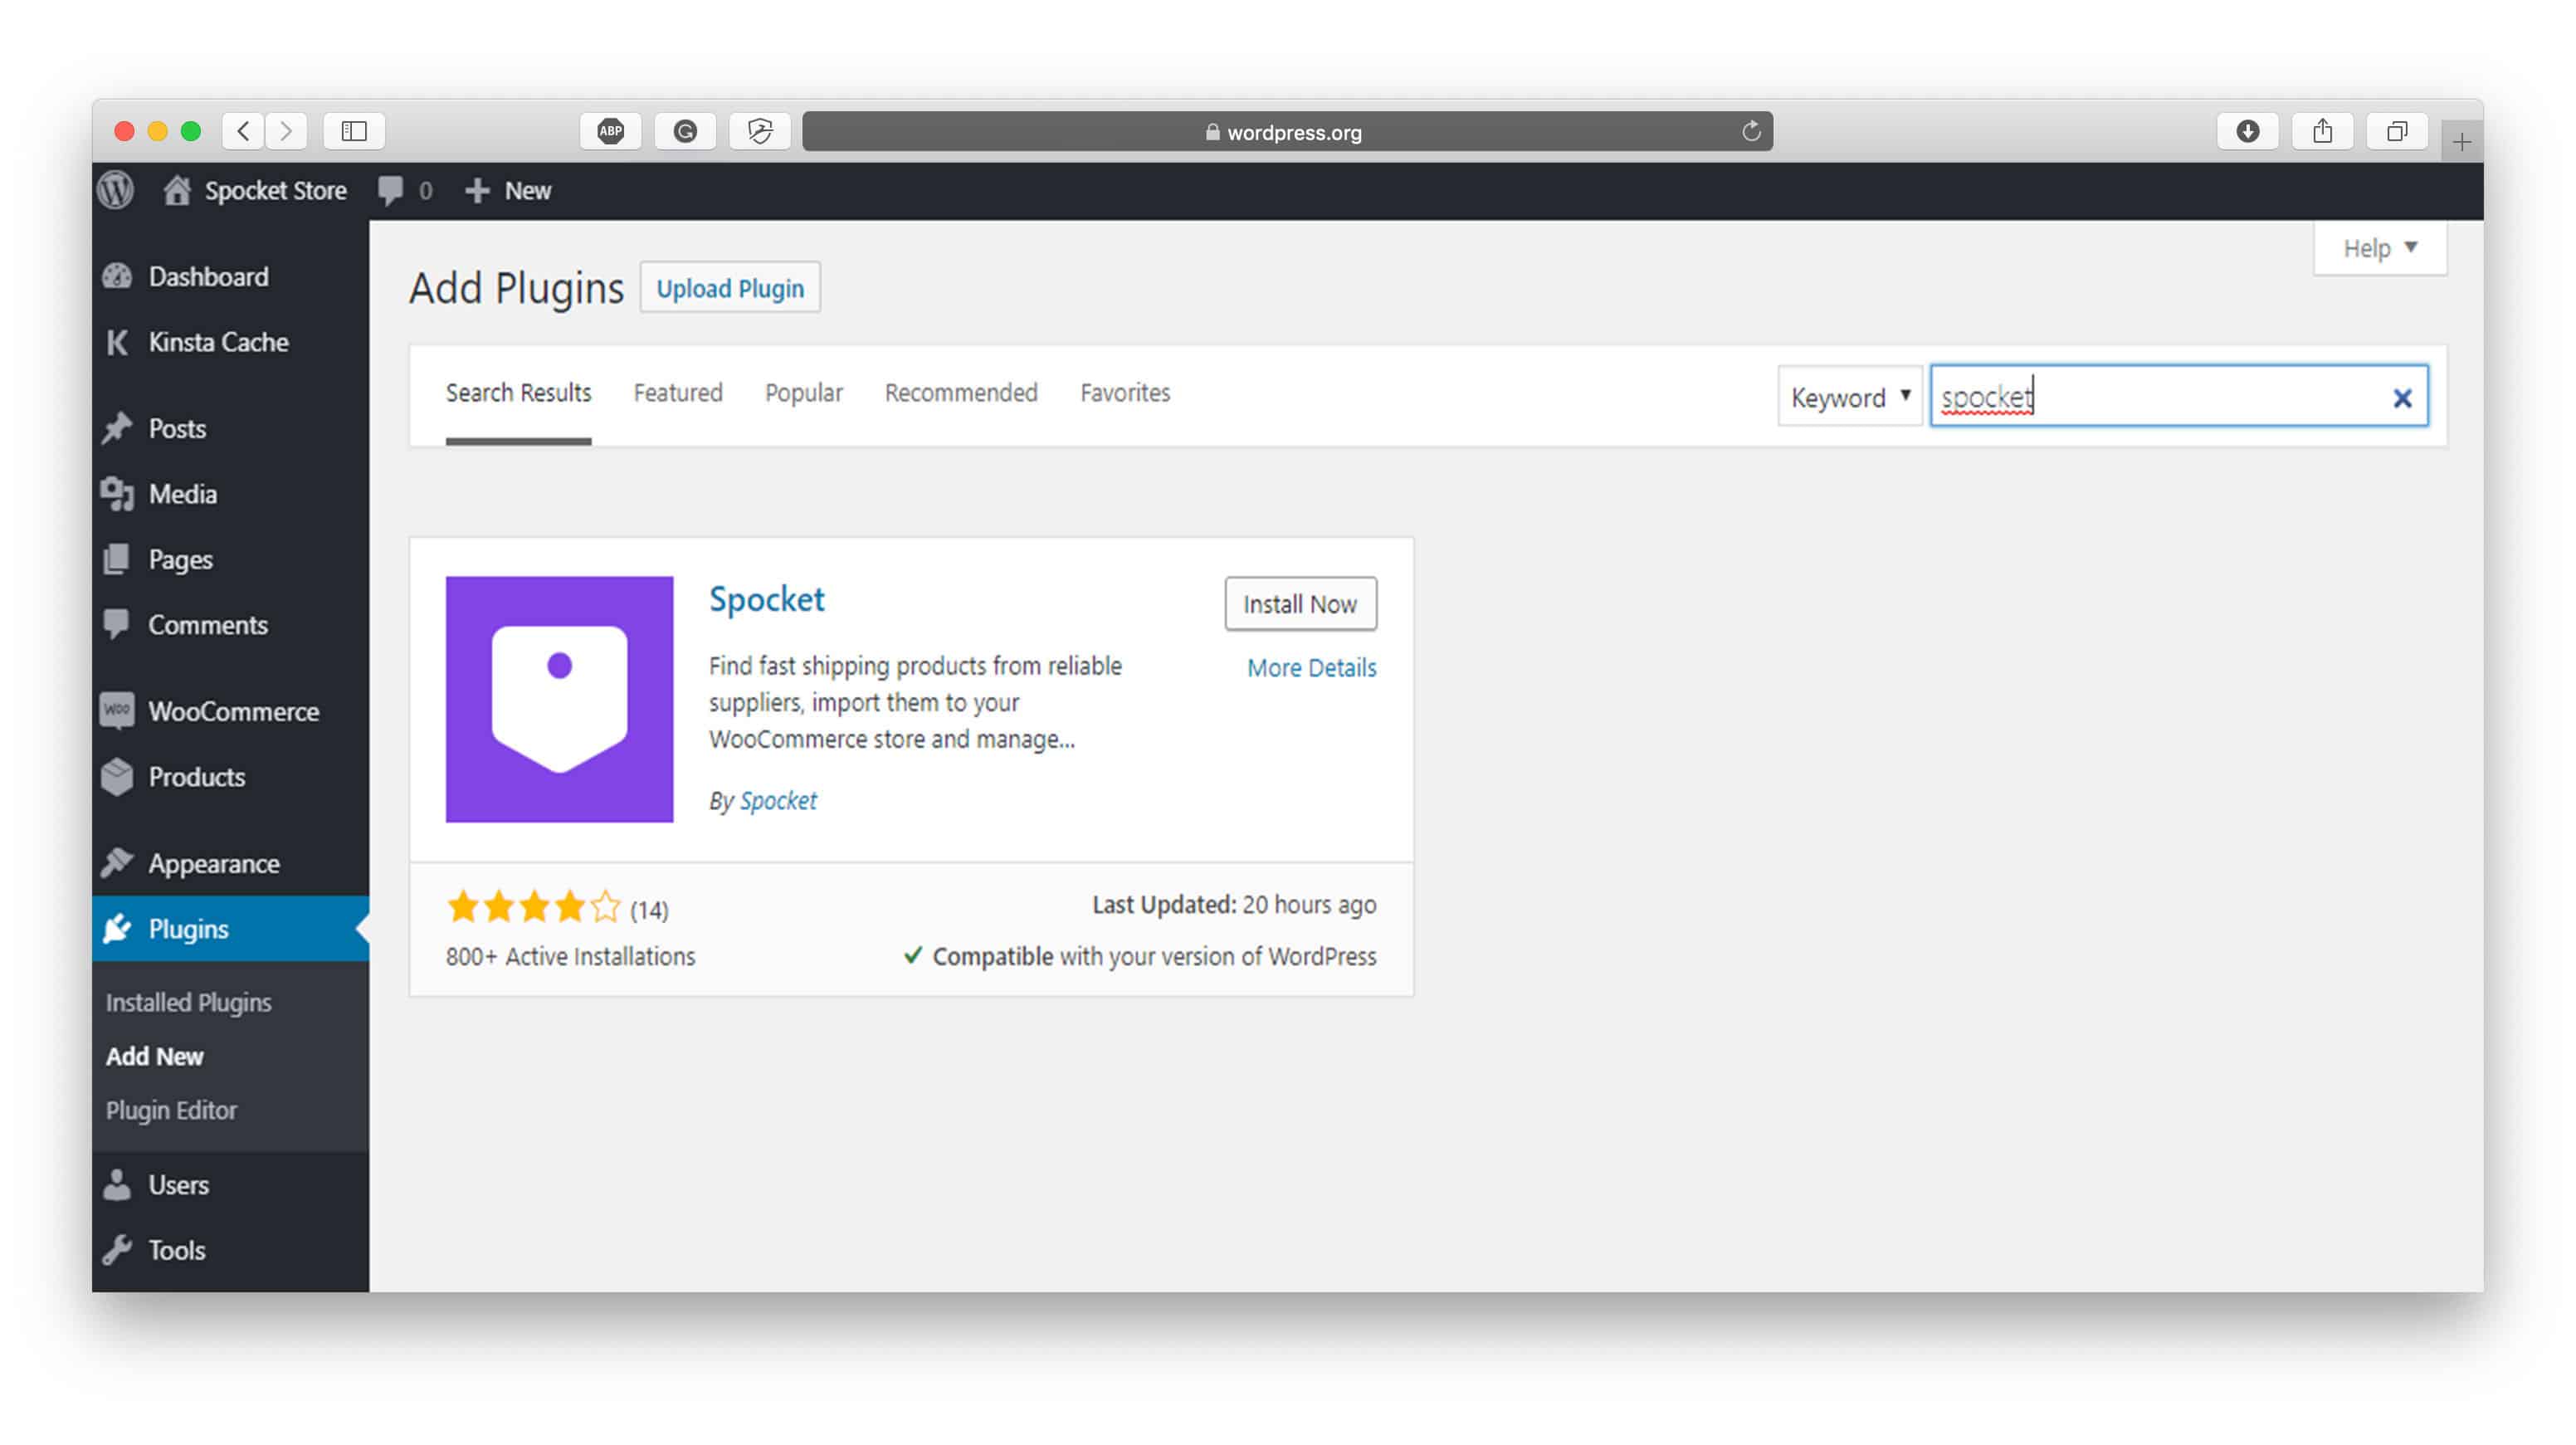Open the Dashboard from the sidebar icon
Image resolution: width=2576 pixels, height=1445 pixels.
pos(117,276)
